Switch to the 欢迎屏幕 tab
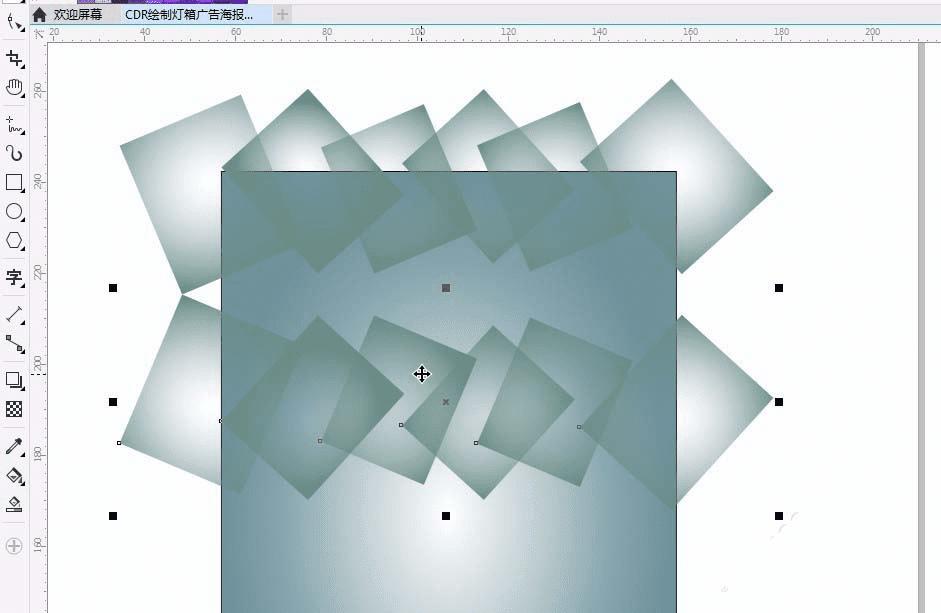This screenshot has height=613, width=941. (x=78, y=14)
